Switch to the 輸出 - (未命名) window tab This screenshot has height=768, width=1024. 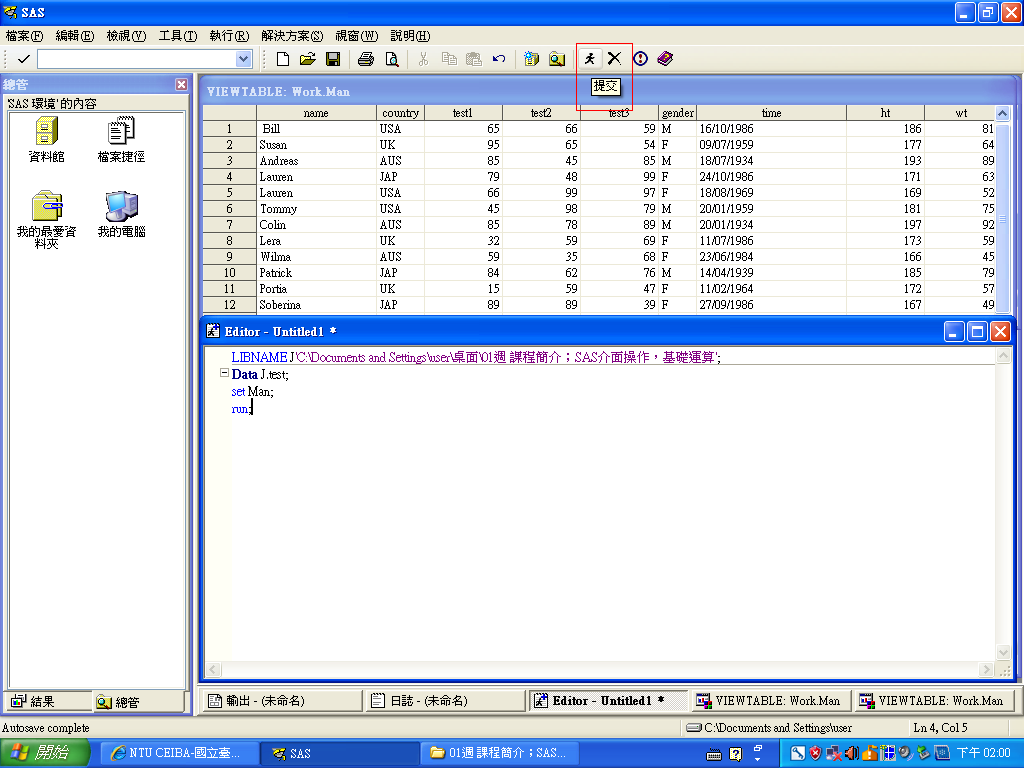[281, 701]
